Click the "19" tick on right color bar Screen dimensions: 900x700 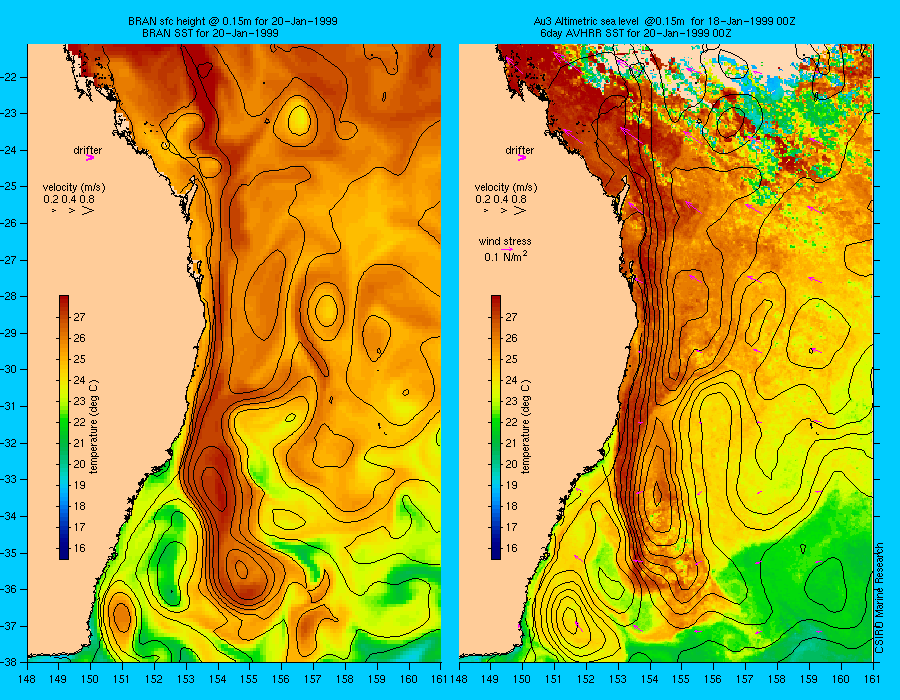coord(511,485)
